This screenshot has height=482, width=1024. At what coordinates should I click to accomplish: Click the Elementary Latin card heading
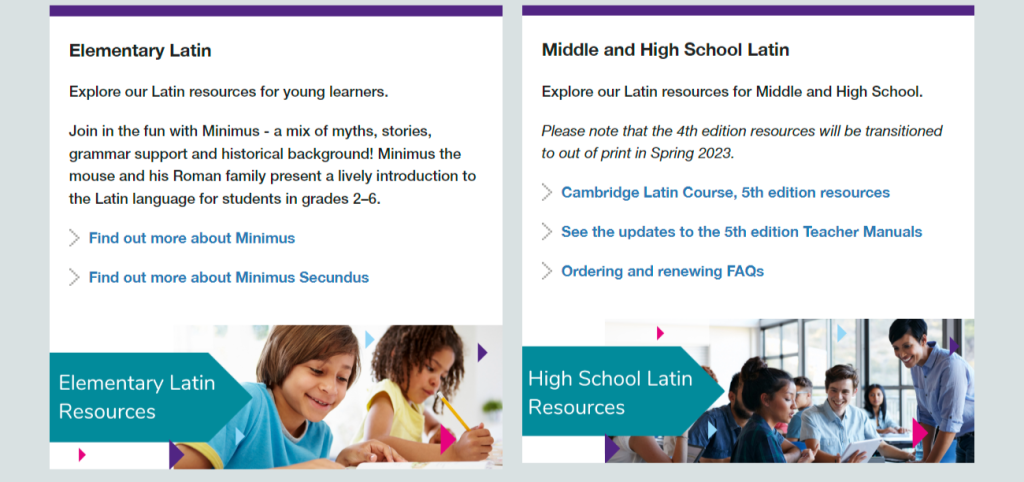[x=140, y=50]
